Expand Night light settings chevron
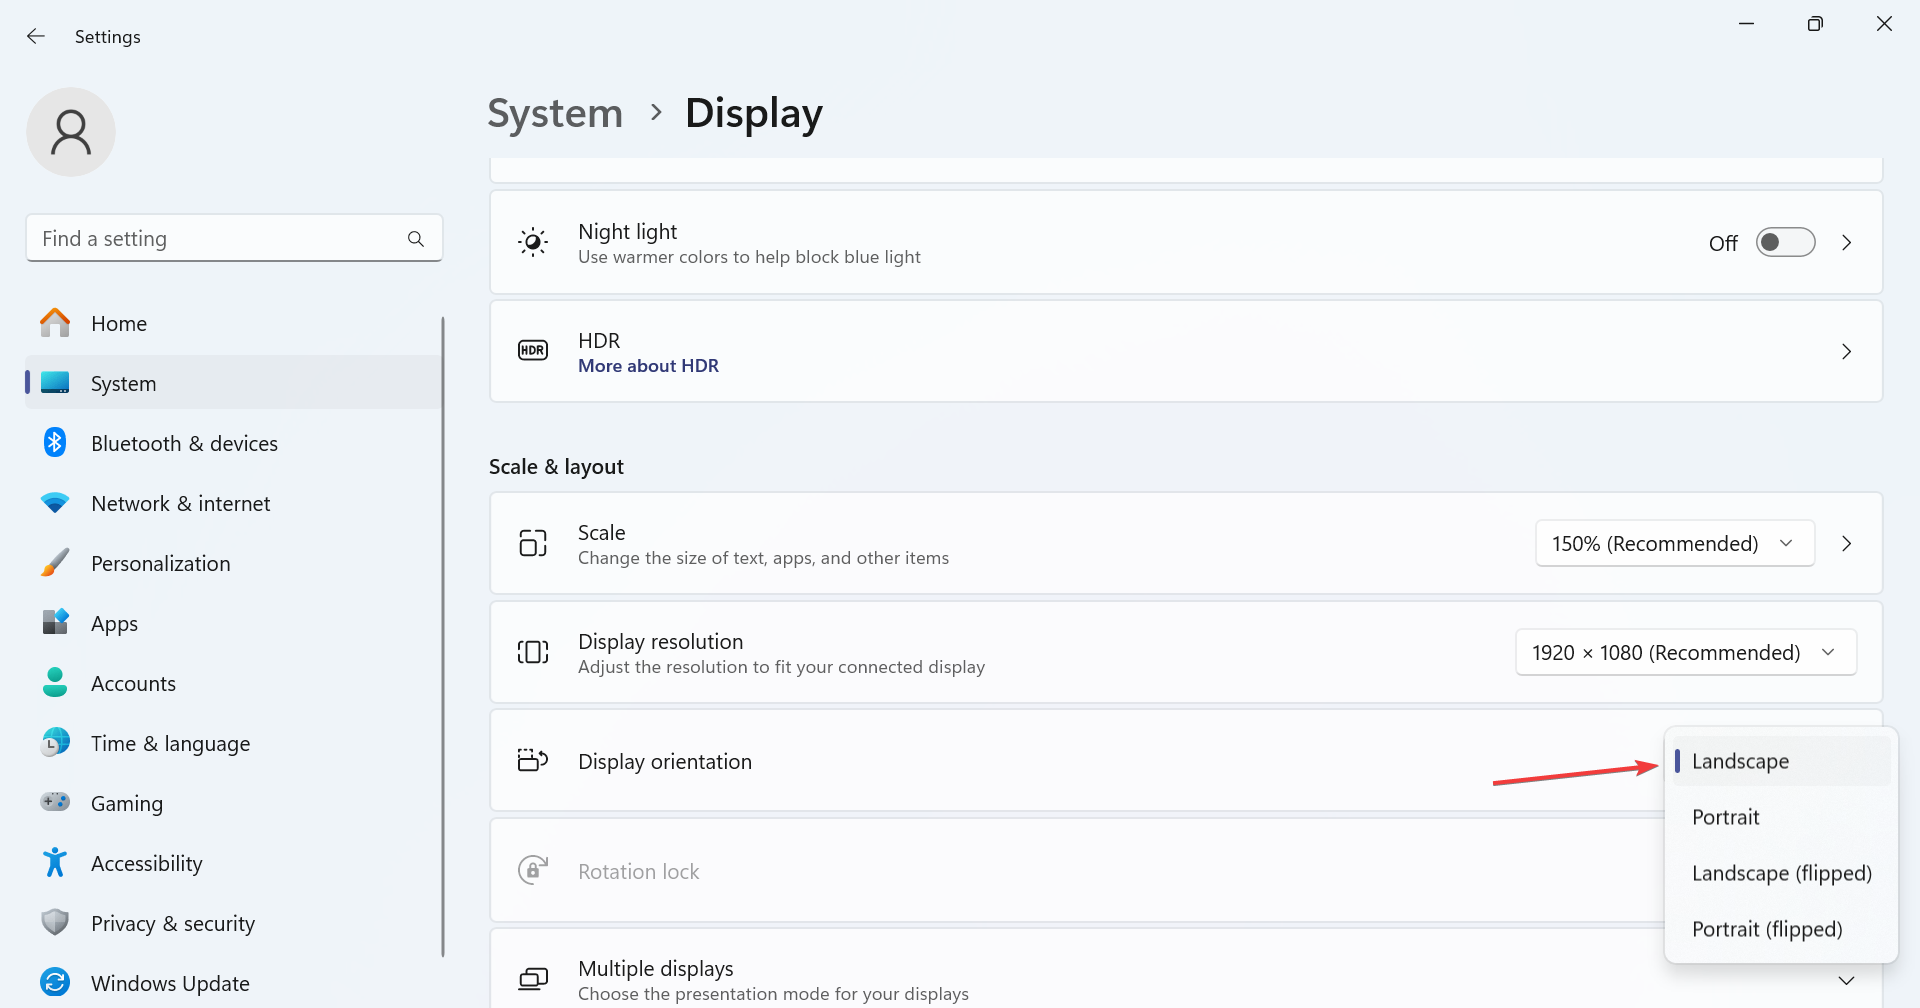Viewport: 1920px width, 1008px height. [x=1847, y=243]
